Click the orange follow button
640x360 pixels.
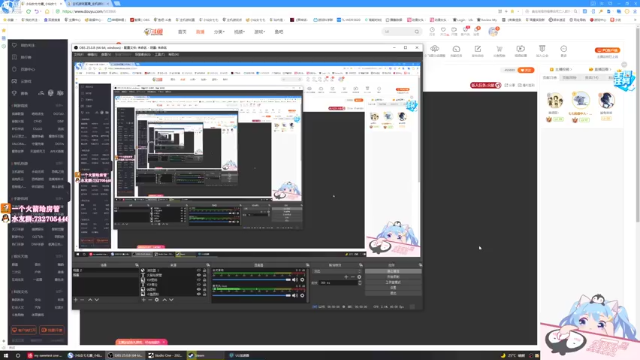point(526,70)
